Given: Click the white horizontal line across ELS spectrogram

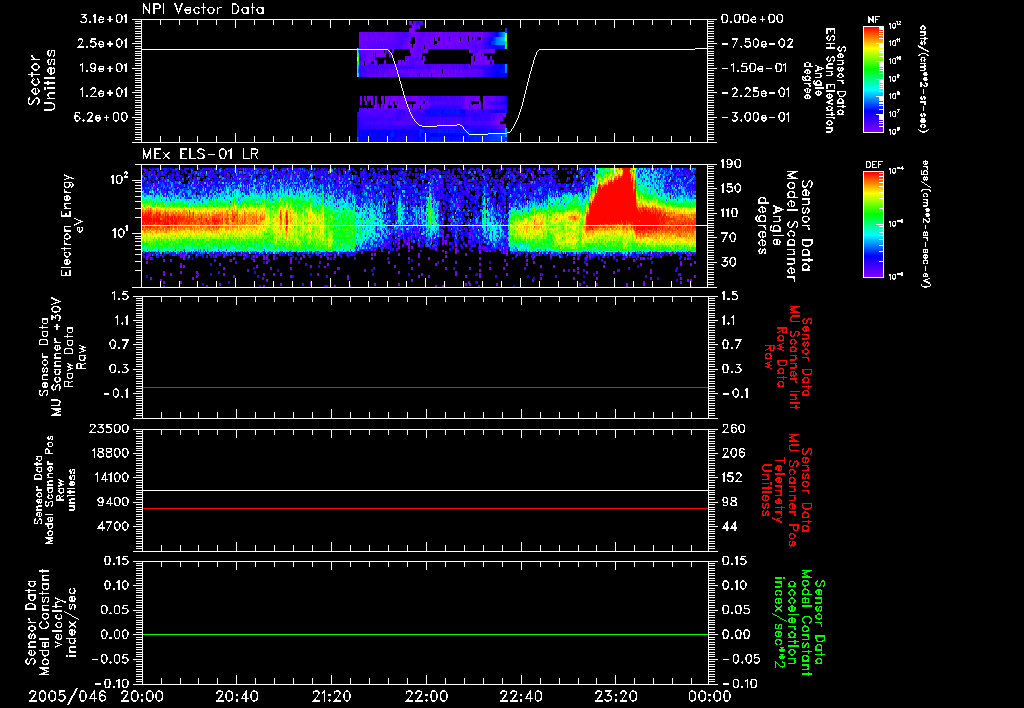Looking at the screenshot, I should (x=424, y=225).
